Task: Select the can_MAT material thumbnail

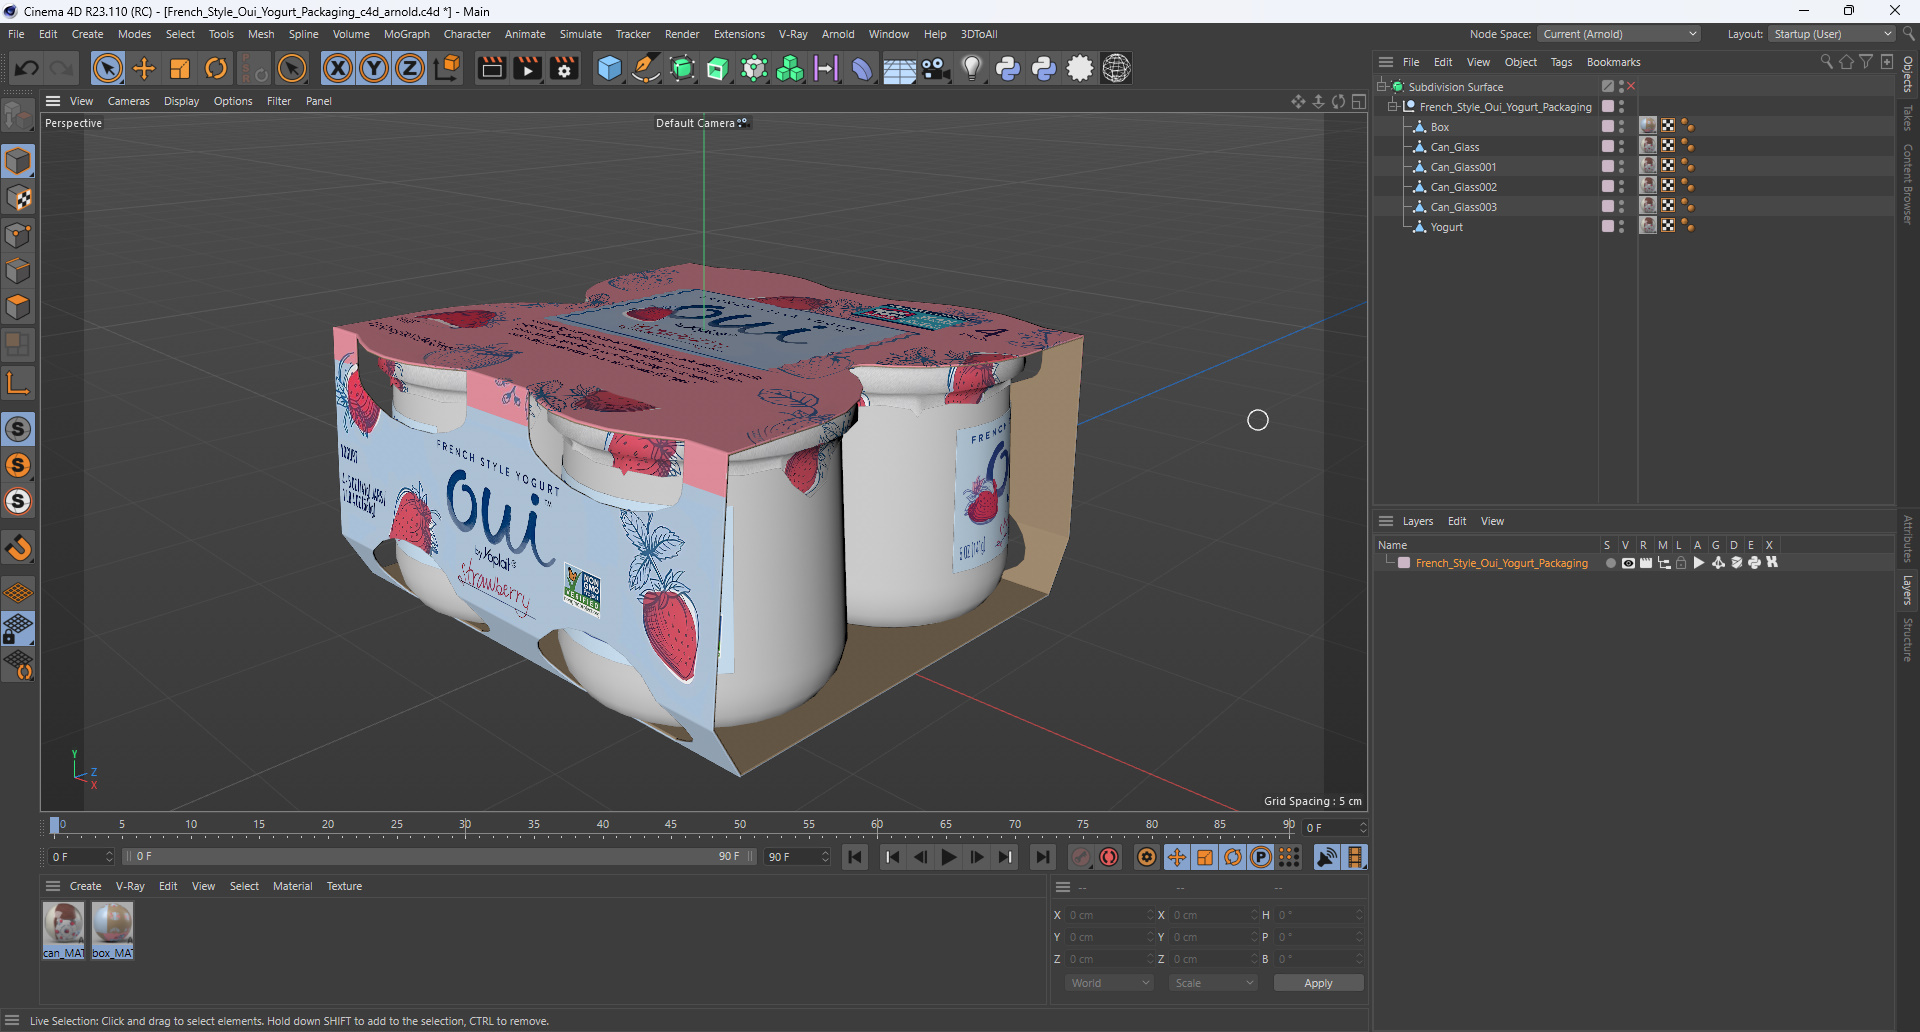Action: coord(64,930)
